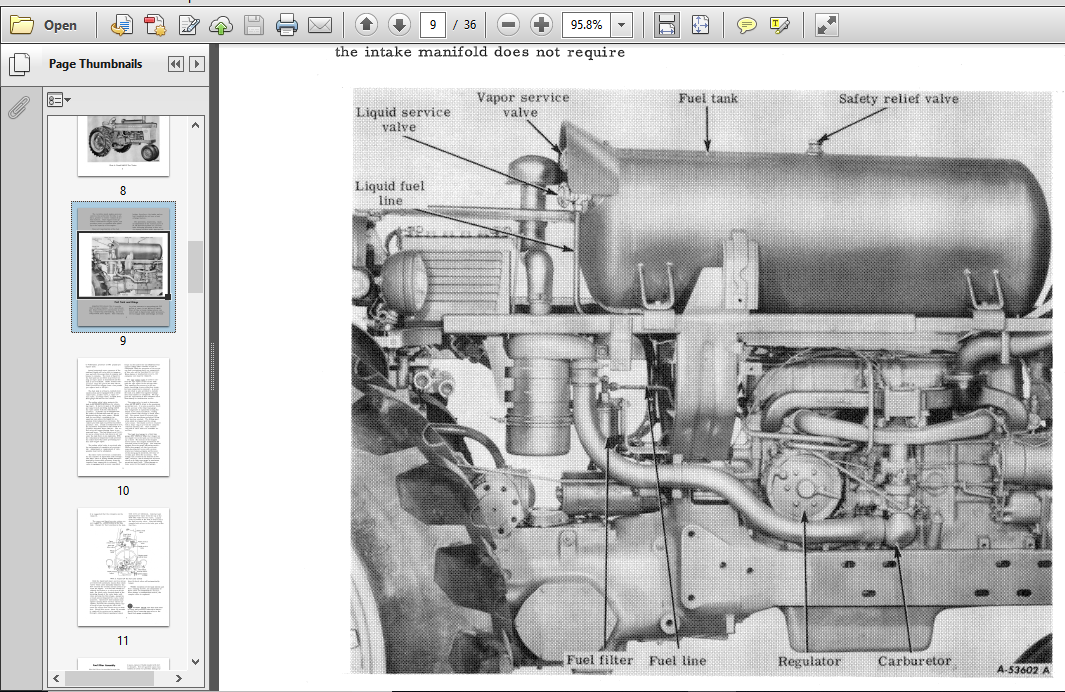This screenshot has height=692, width=1065.
Task: Open the Attachments paperclip panel
Action: [x=19, y=107]
